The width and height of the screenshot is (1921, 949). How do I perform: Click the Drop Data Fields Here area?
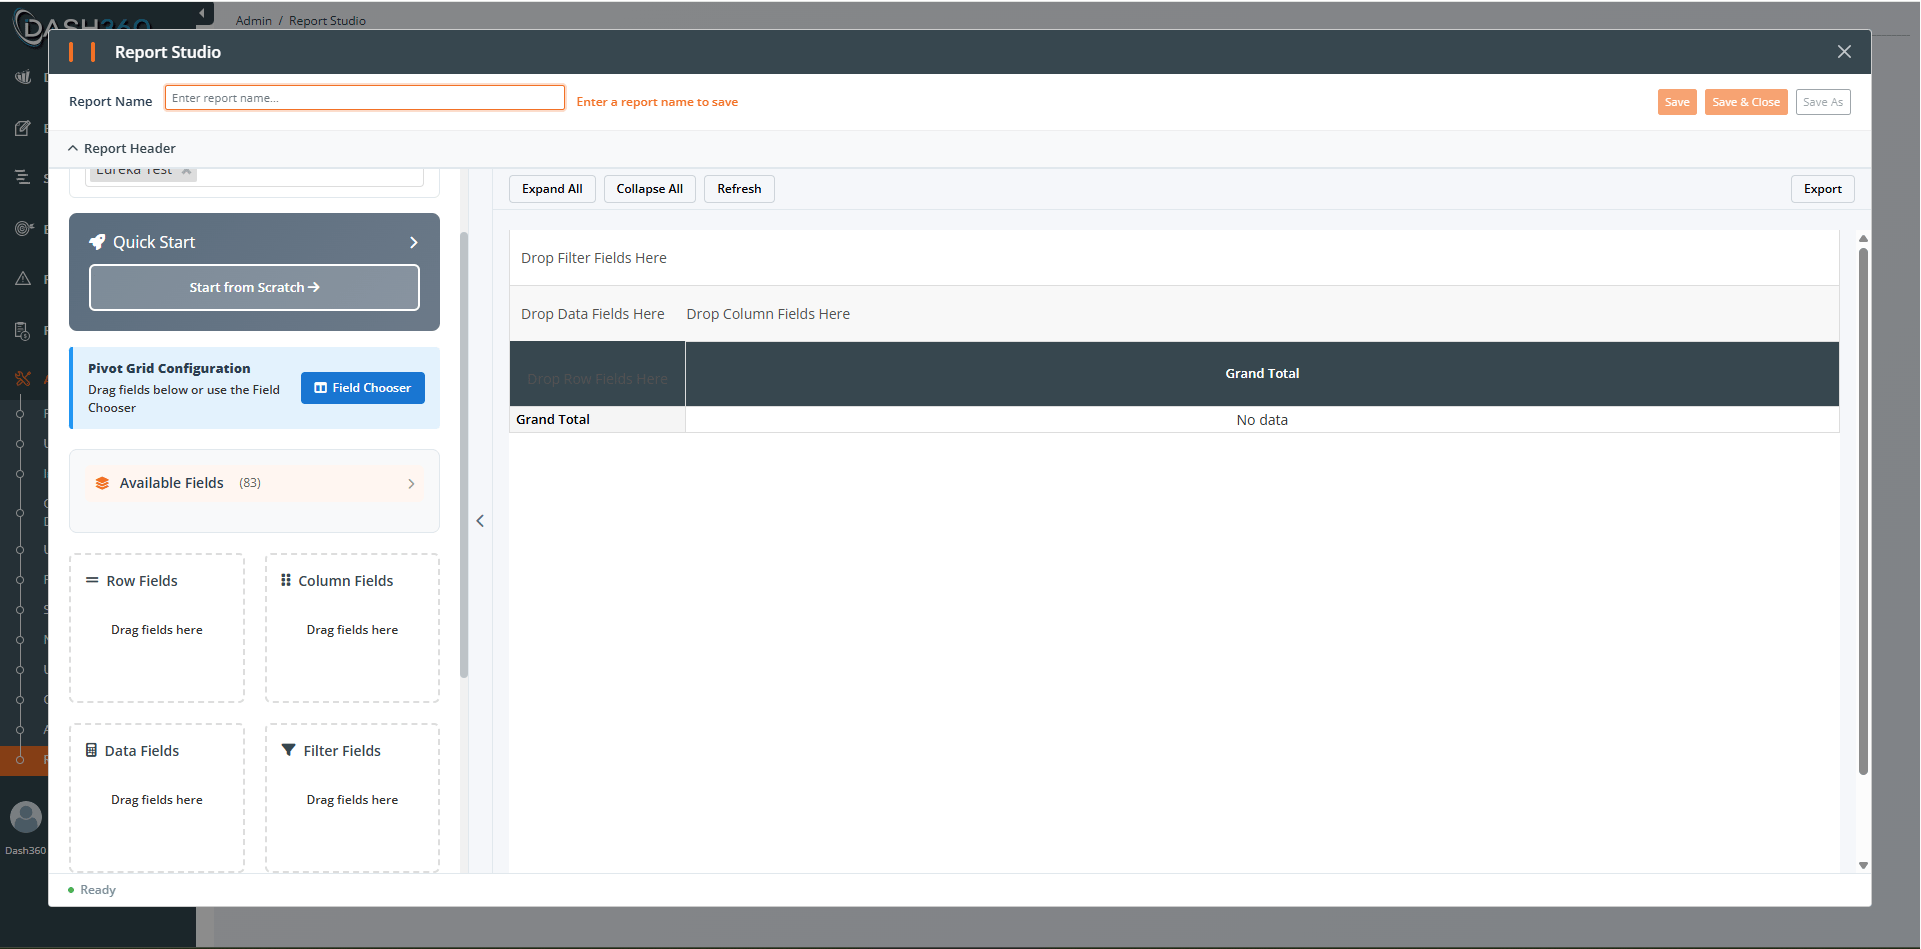point(593,314)
